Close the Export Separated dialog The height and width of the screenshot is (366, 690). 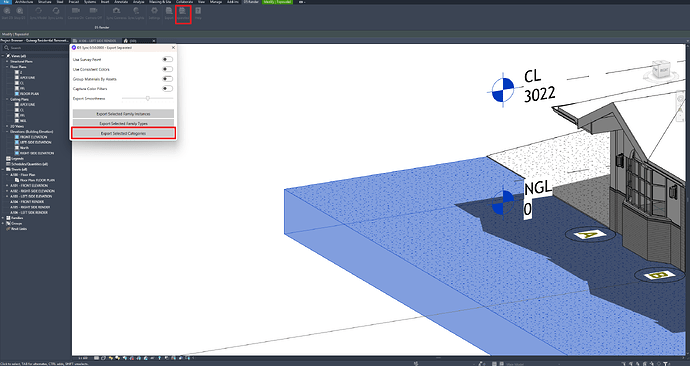pos(173,48)
